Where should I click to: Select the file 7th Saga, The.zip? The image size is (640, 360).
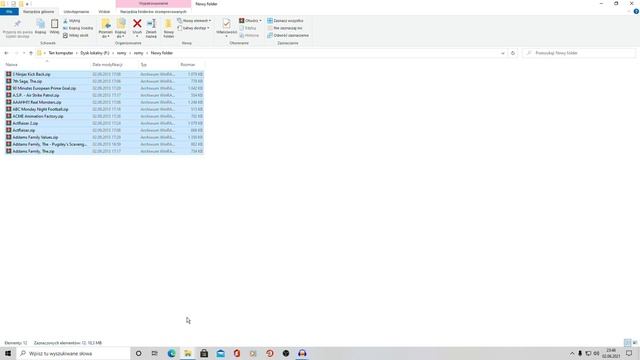click(104, 81)
